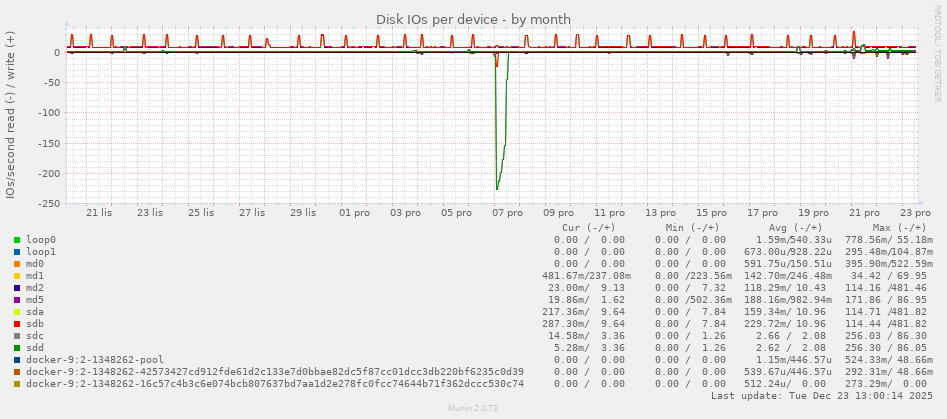Select the purple md5 legend swatch

click(x=17, y=300)
